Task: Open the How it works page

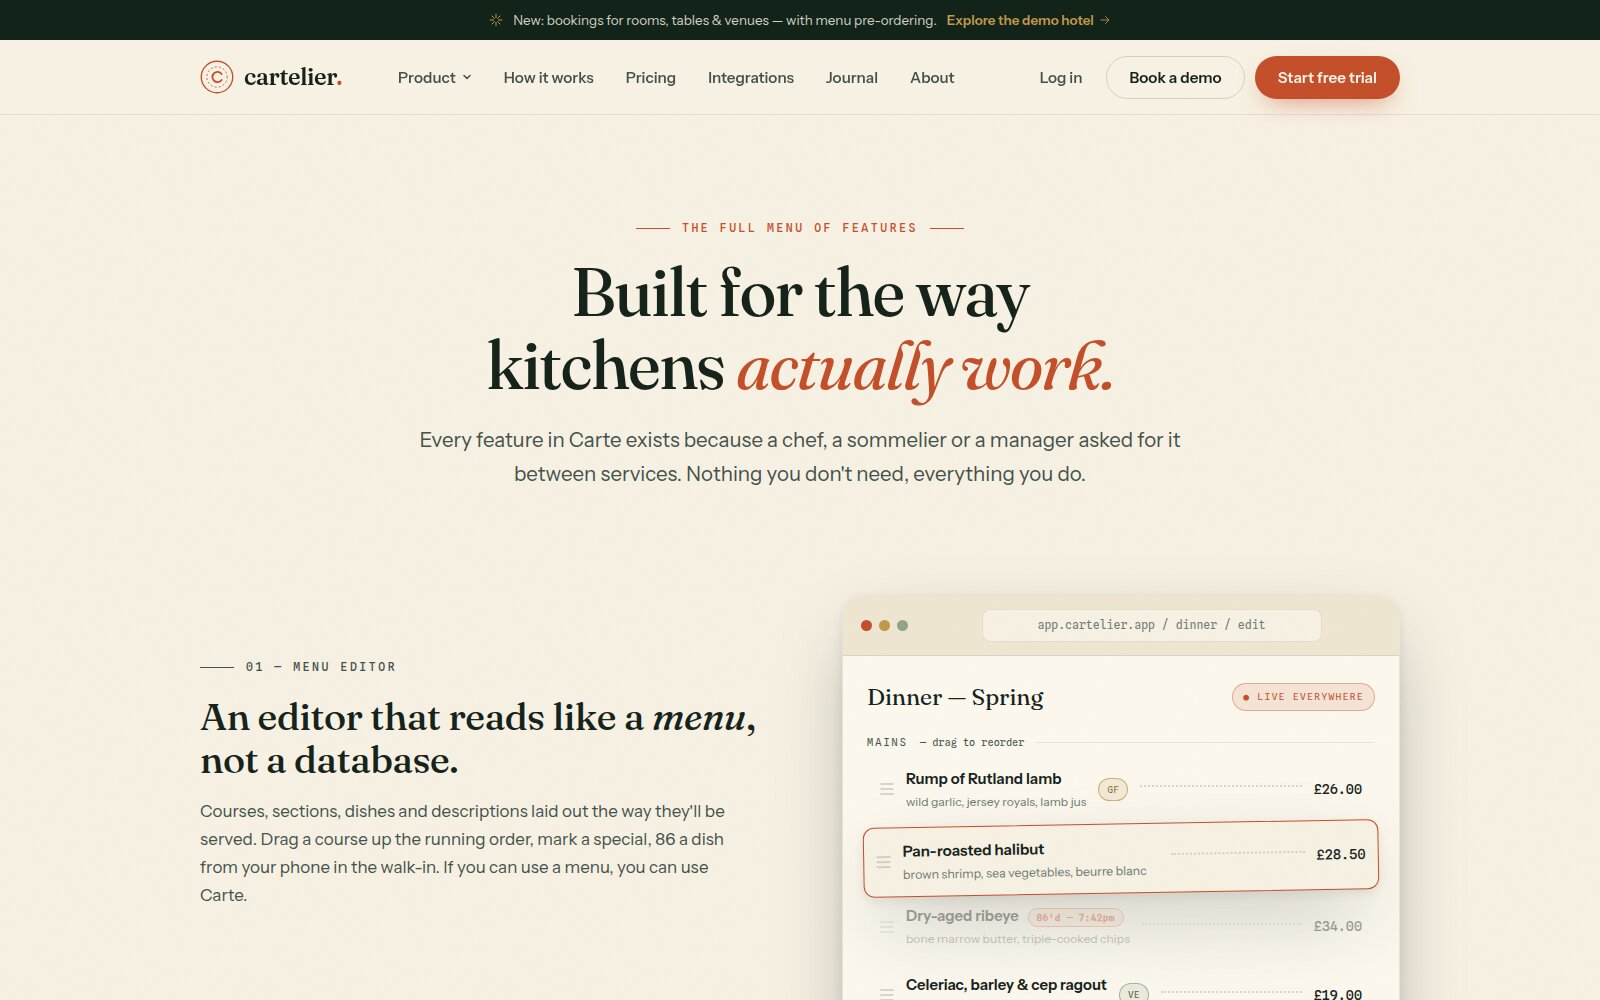Action: (x=548, y=77)
